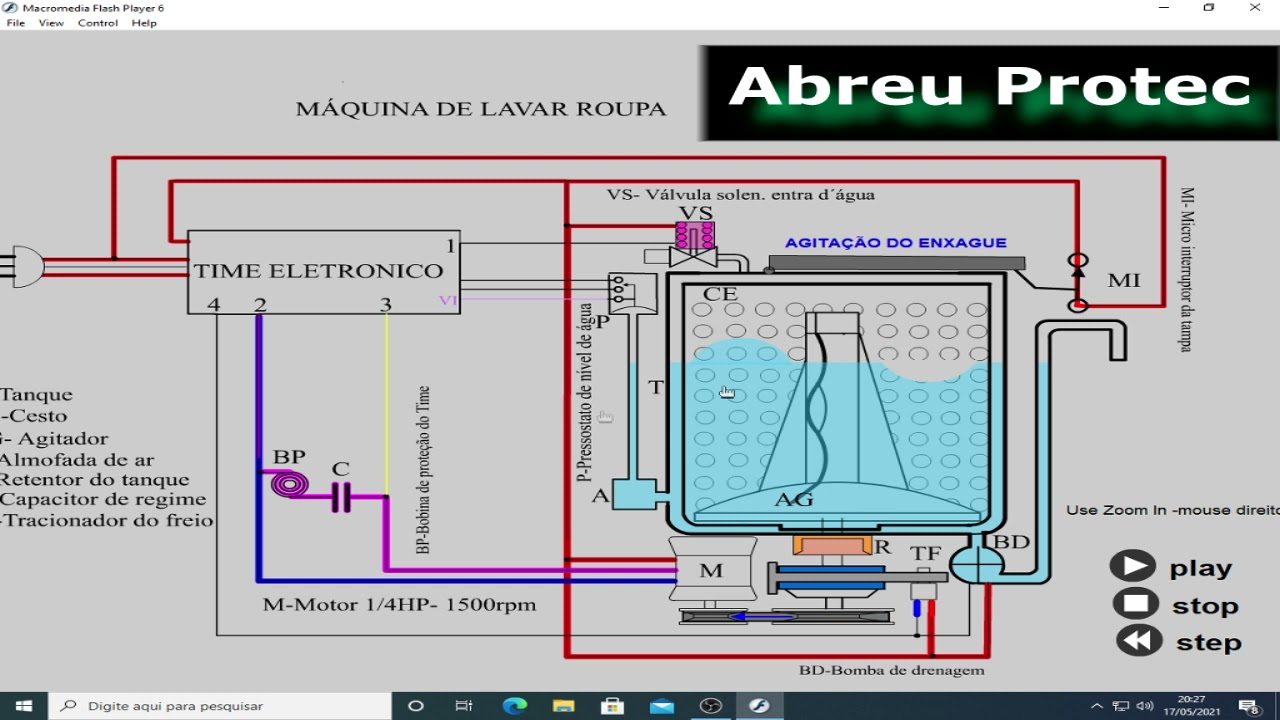Click the Flash Player taskbar icon
This screenshot has height=720, width=1280.
point(759,705)
